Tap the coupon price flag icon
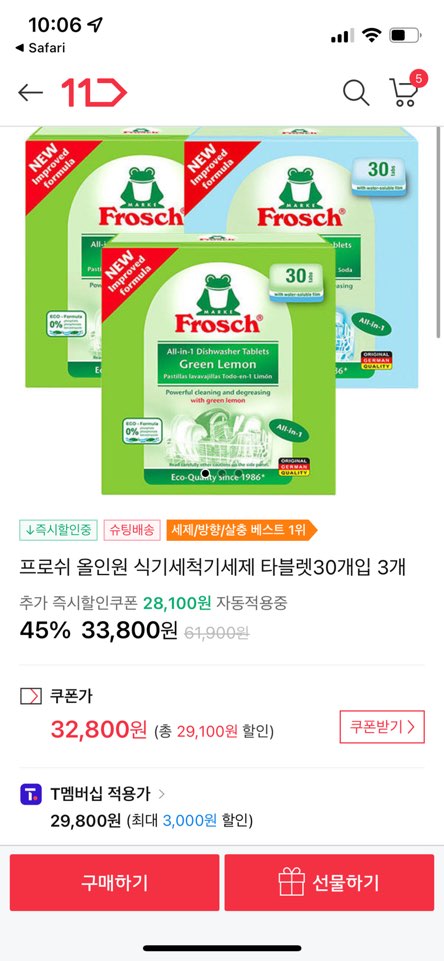The width and height of the screenshot is (444, 961). 31,696
